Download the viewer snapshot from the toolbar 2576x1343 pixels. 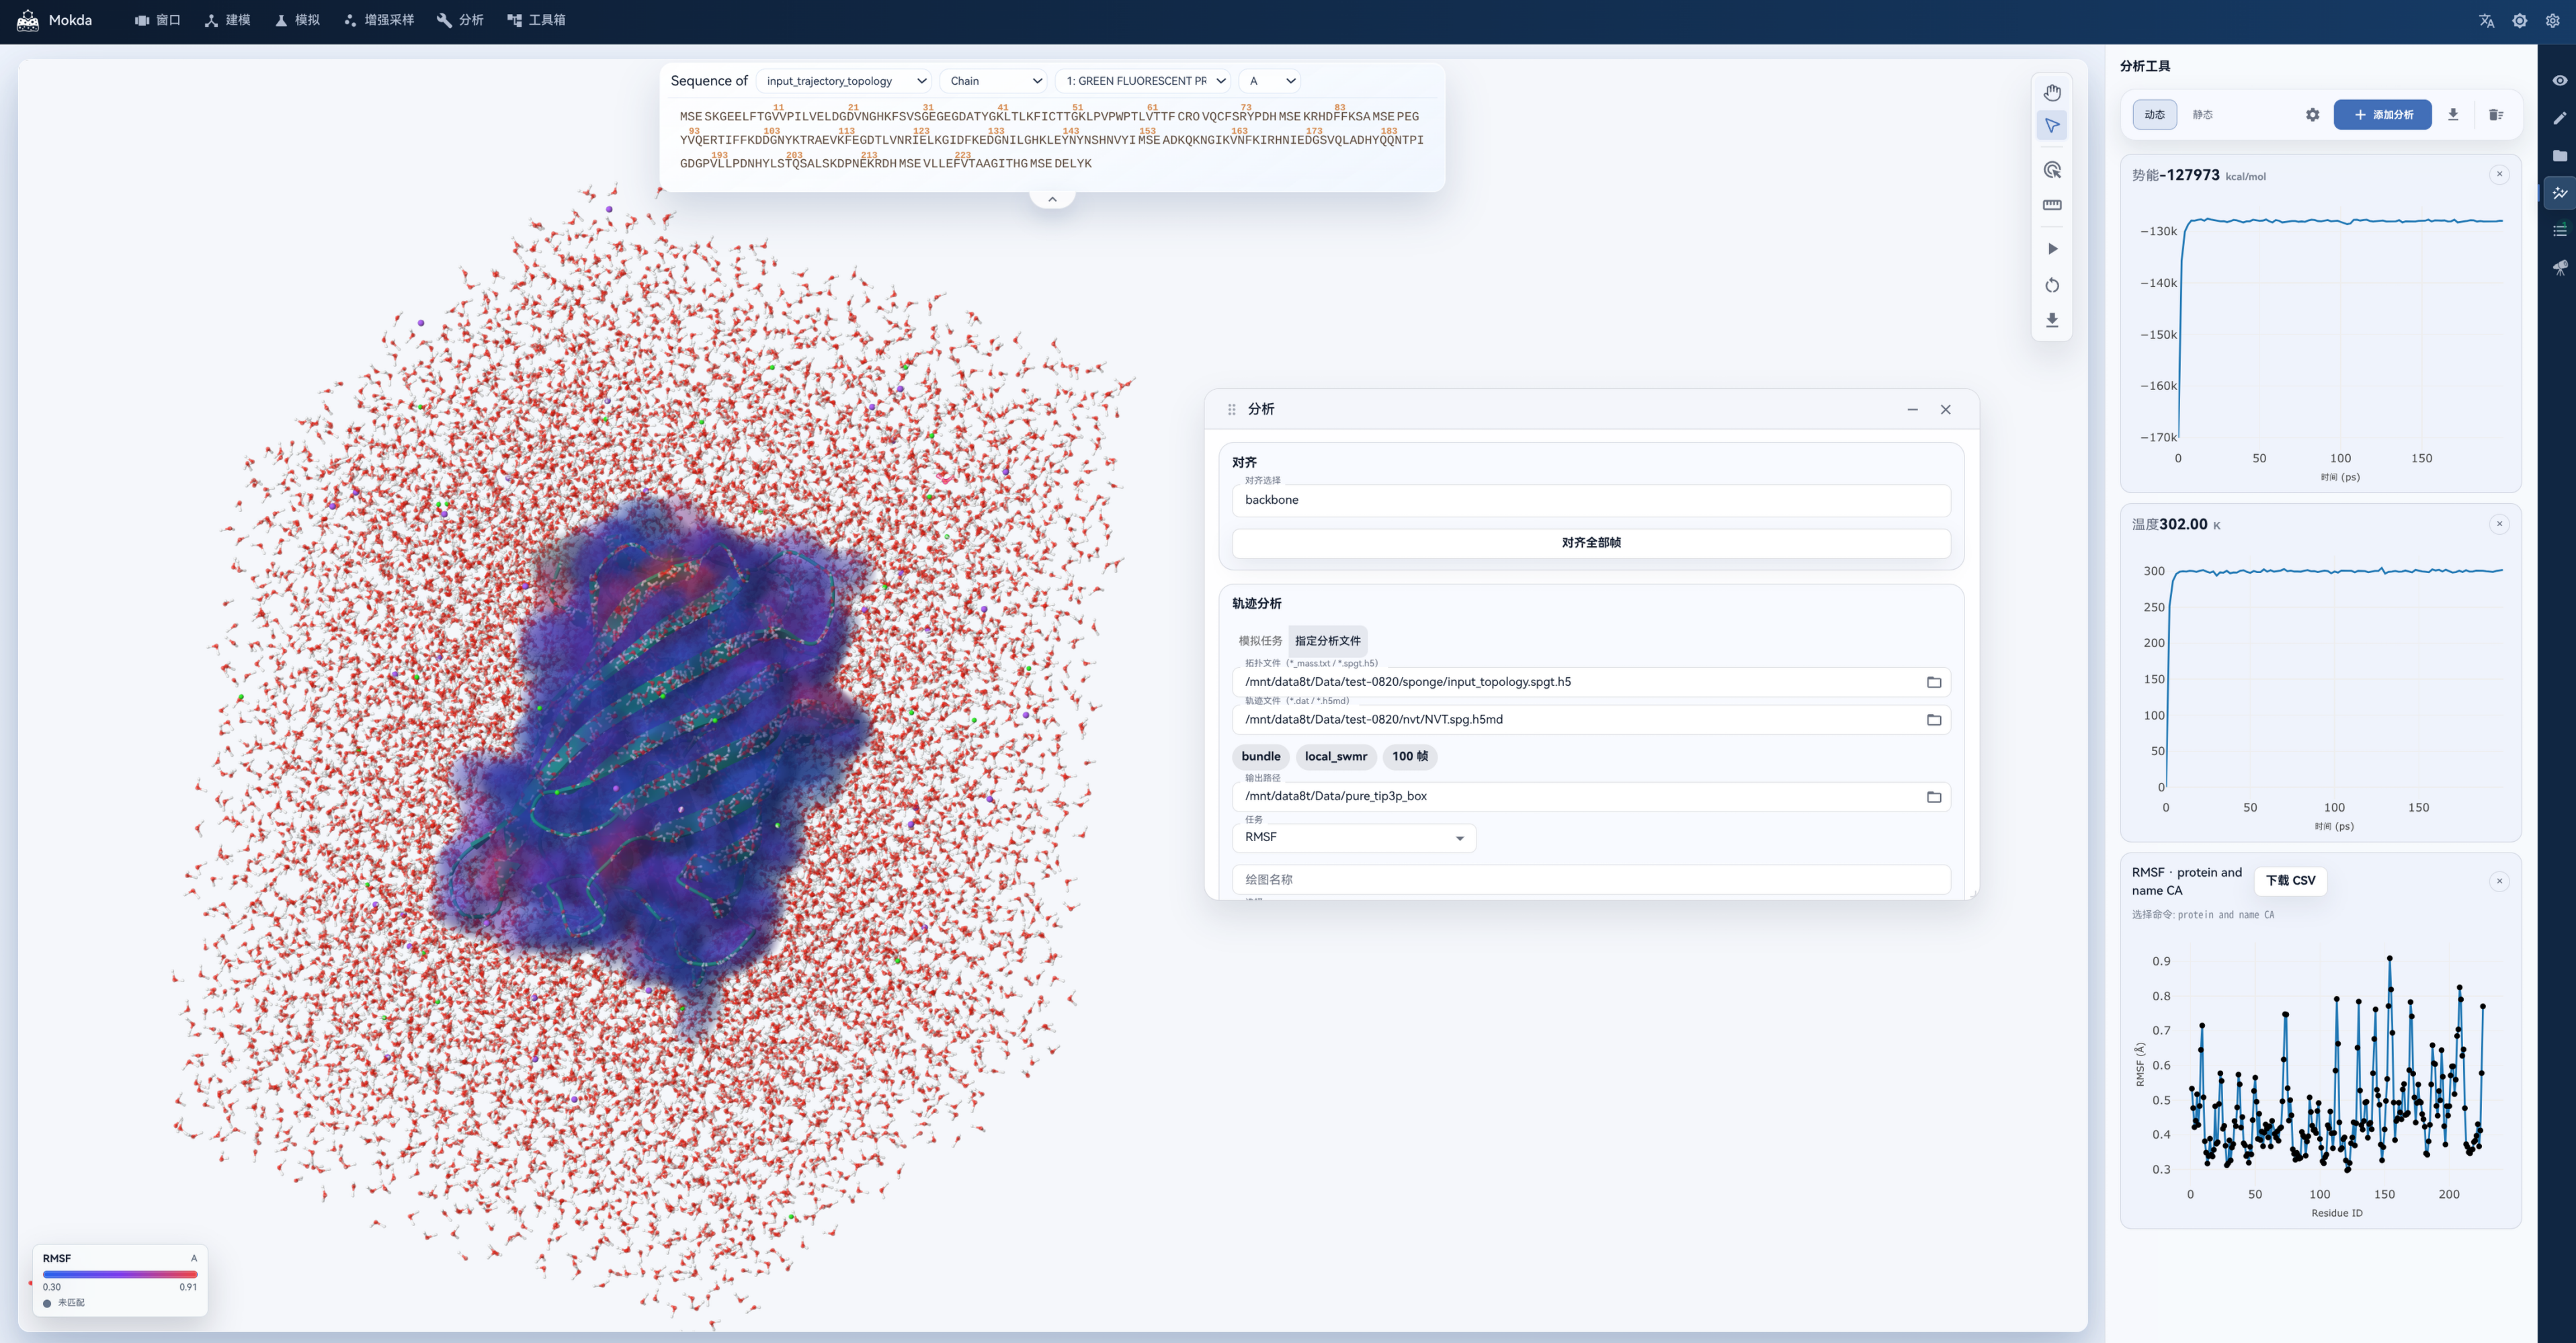tap(2052, 320)
